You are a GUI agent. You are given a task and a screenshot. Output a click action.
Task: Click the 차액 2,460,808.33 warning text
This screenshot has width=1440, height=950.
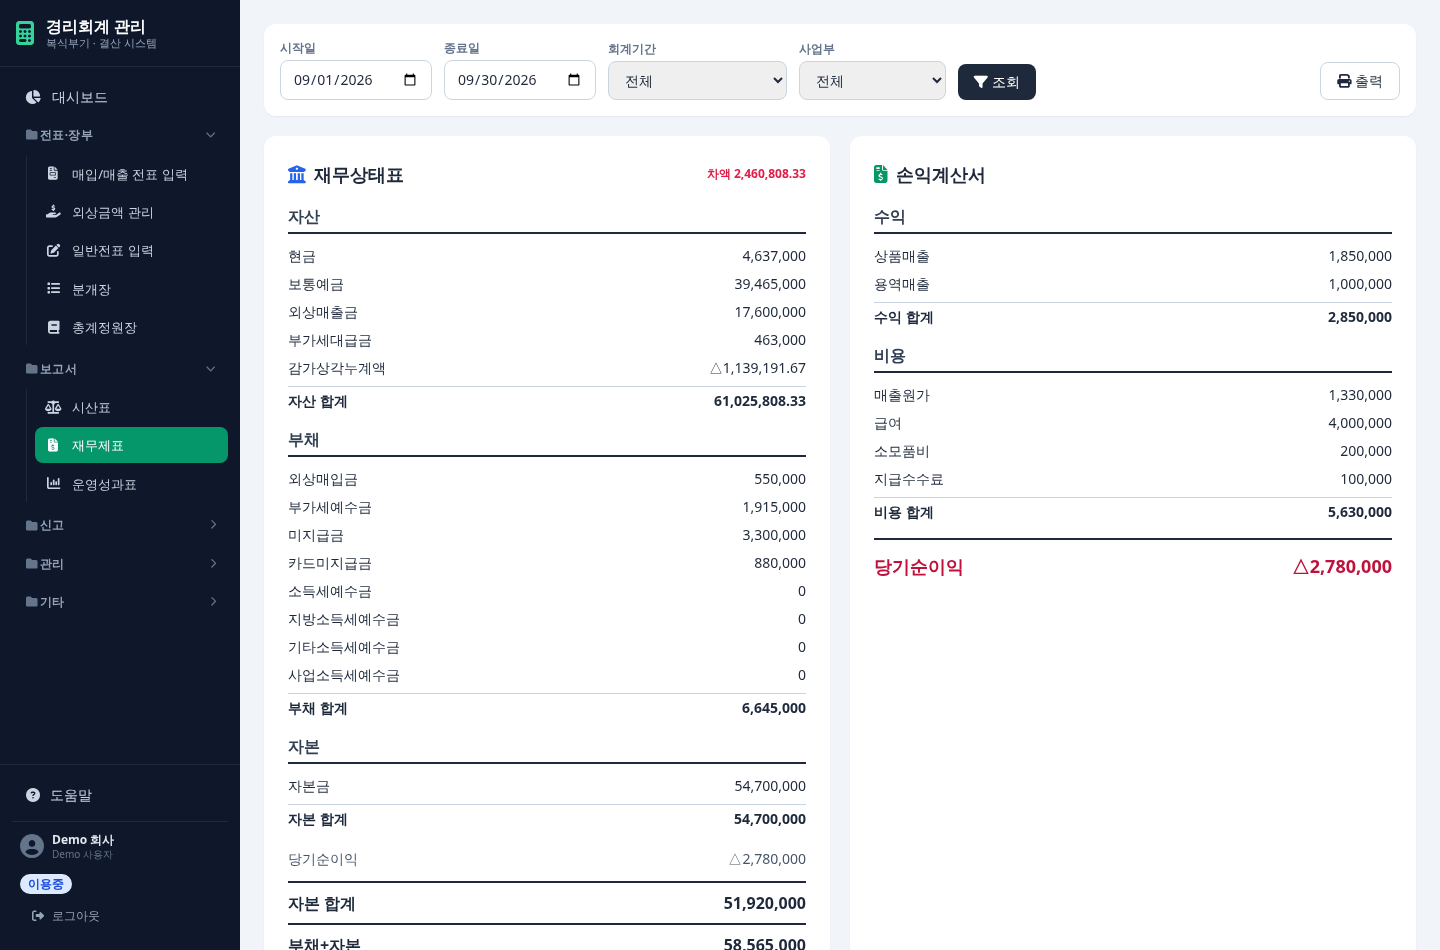pyautogui.click(x=756, y=174)
